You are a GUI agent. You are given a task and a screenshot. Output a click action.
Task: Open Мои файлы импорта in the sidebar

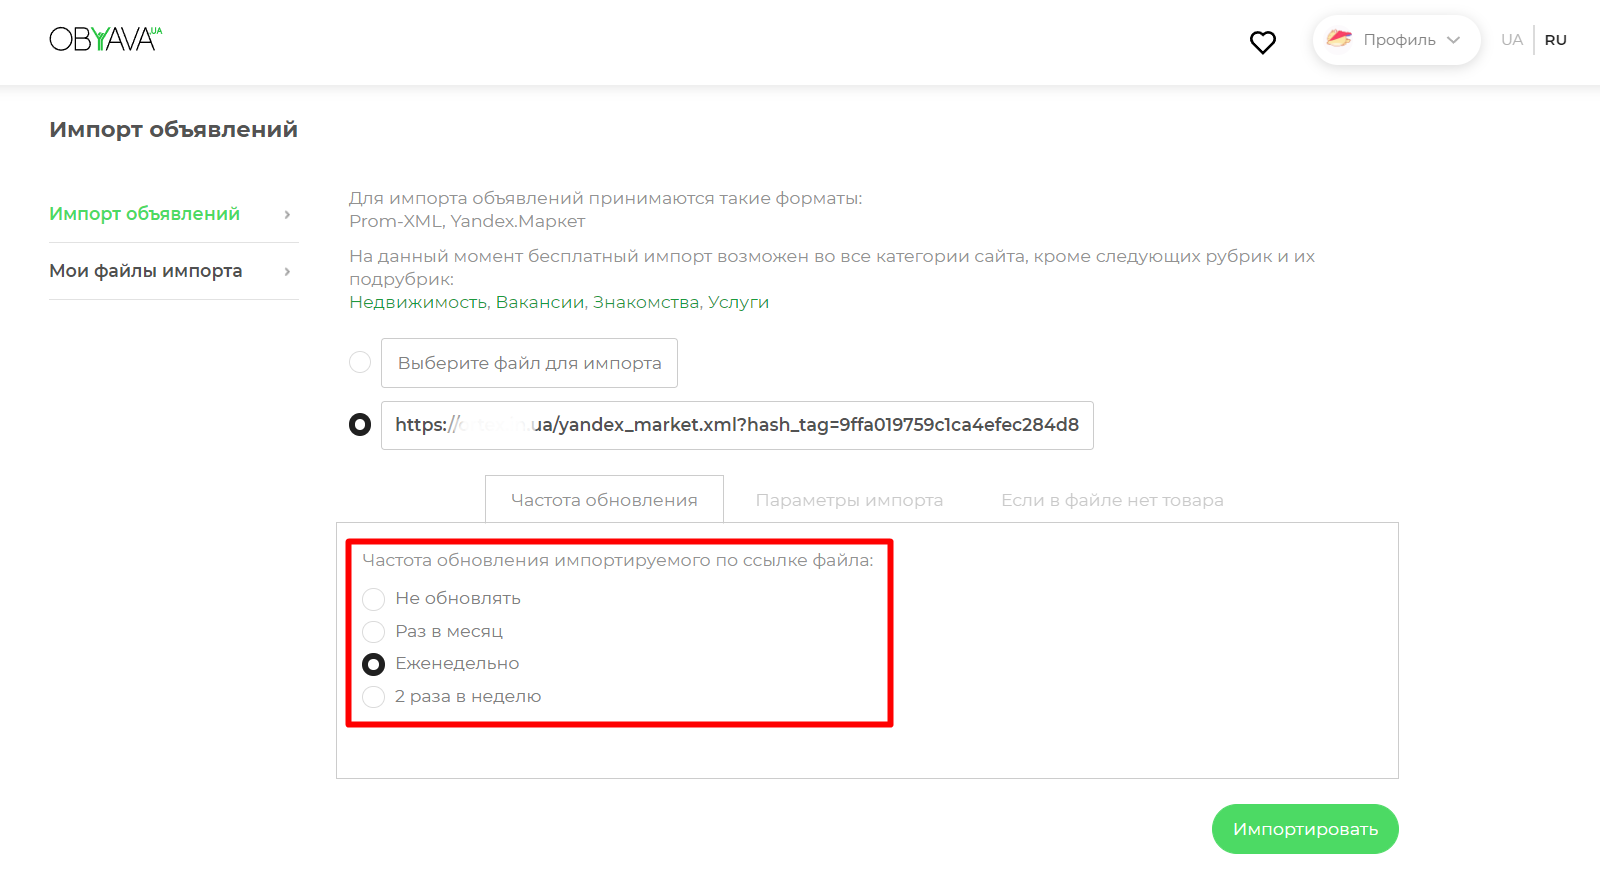tap(146, 271)
